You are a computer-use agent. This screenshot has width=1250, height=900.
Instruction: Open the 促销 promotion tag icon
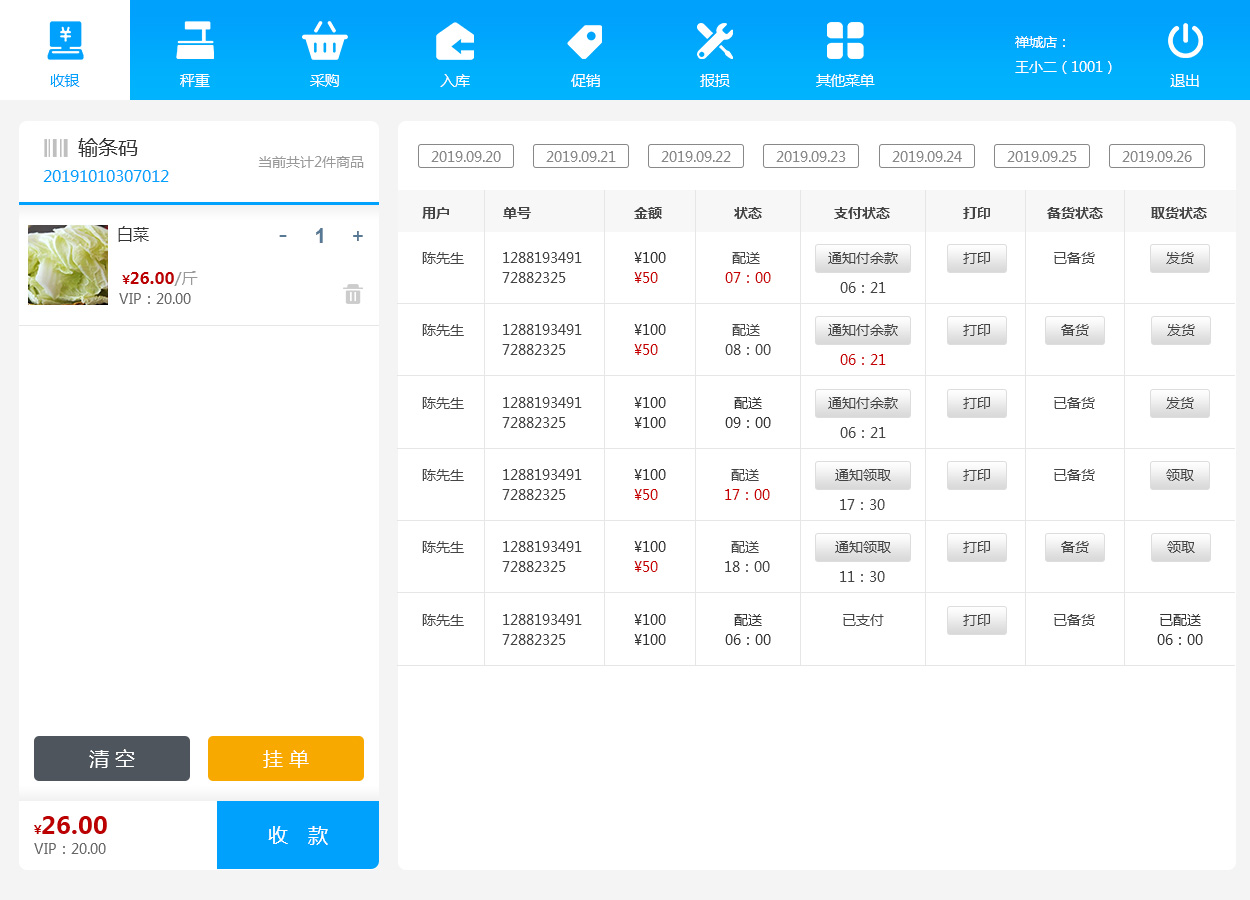coord(585,42)
